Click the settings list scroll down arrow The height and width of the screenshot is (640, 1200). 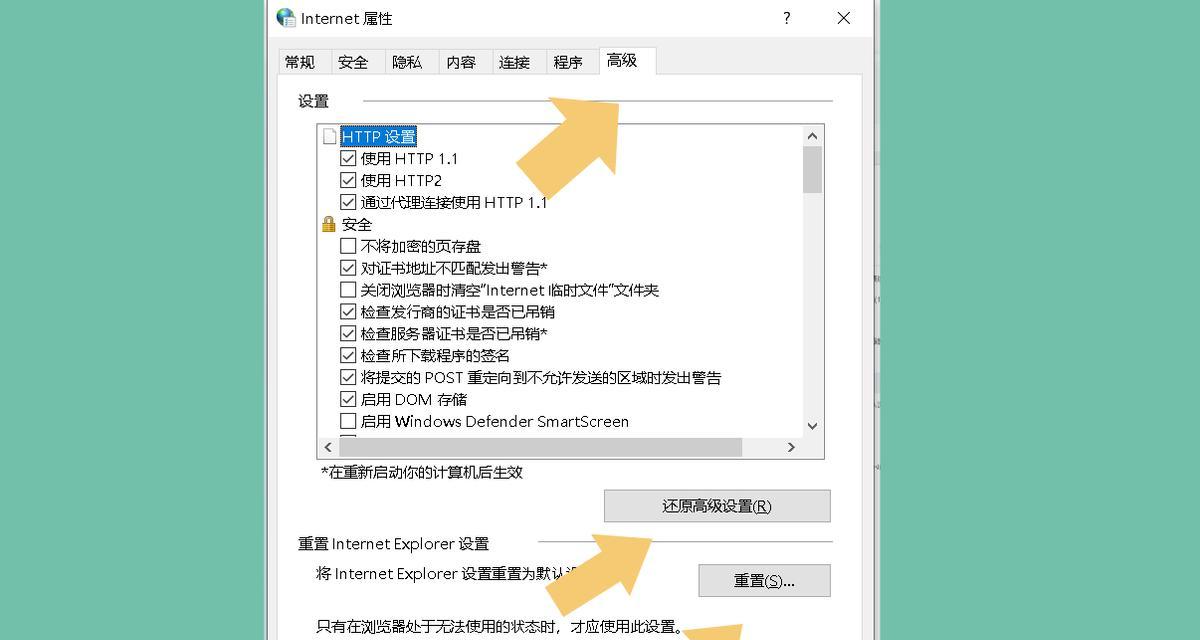(812, 426)
